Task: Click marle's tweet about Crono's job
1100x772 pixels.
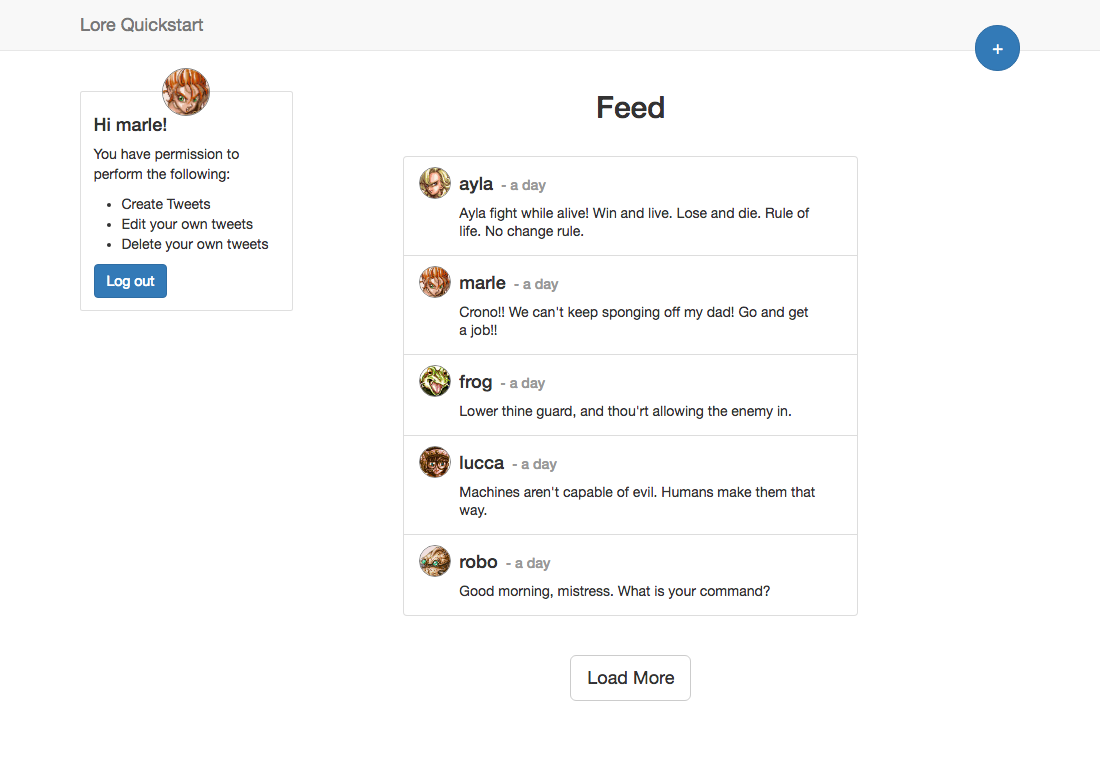Action: click(x=633, y=321)
